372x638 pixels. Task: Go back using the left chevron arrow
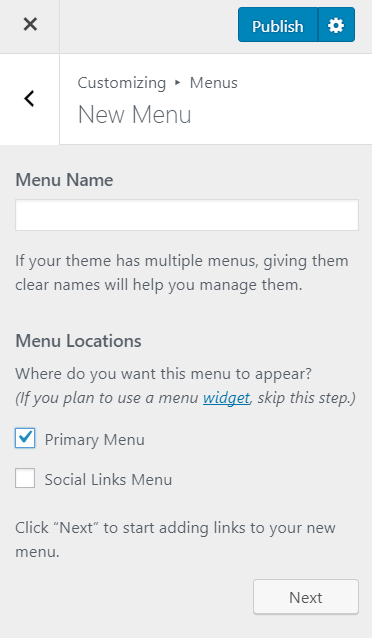(29, 99)
